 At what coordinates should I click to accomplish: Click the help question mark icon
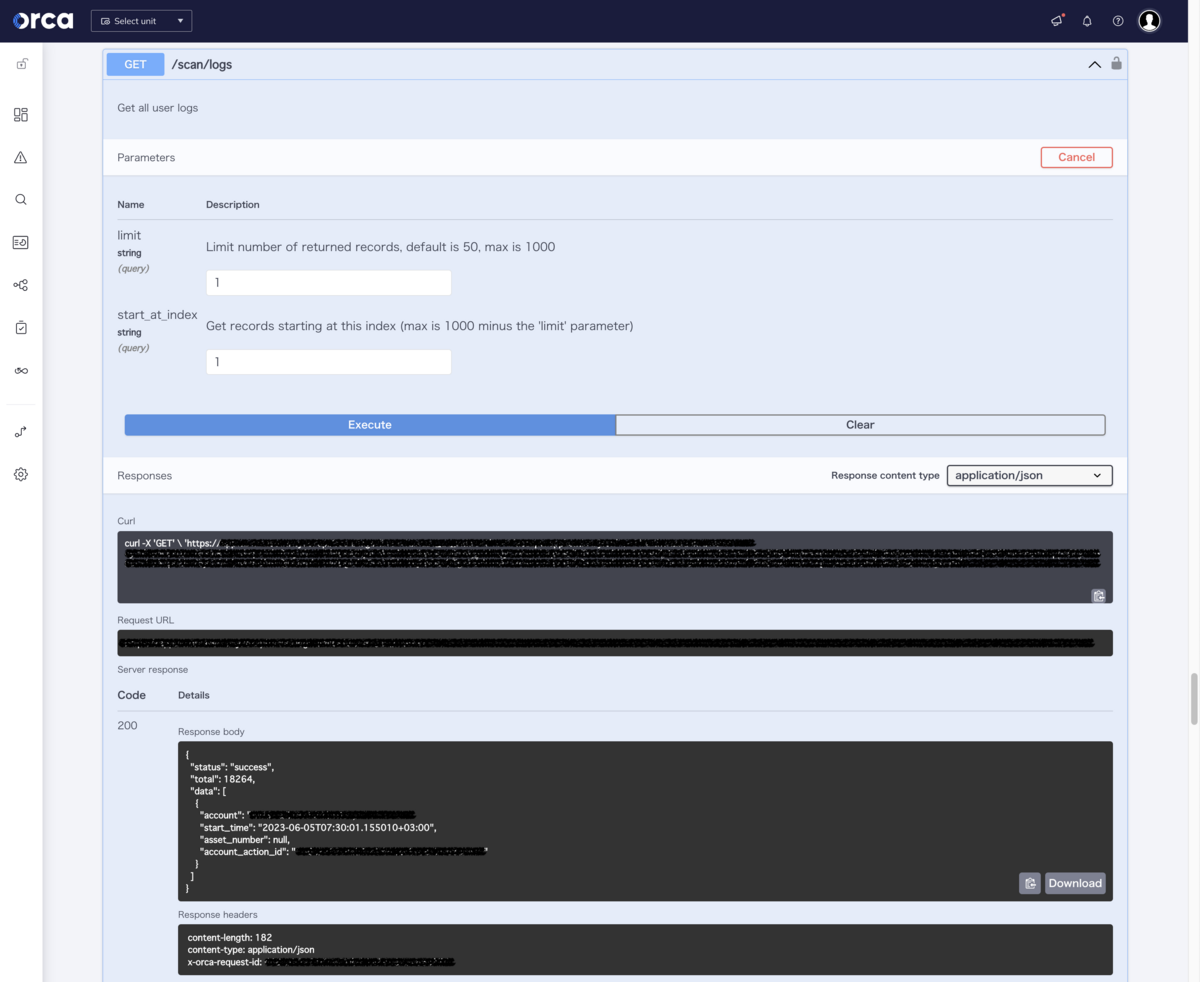(x=1118, y=20)
